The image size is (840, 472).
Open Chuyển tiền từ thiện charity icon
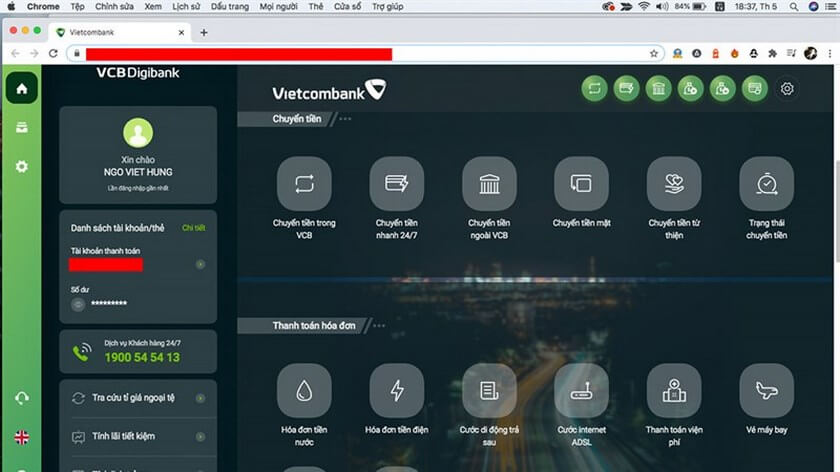pyautogui.click(x=674, y=184)
